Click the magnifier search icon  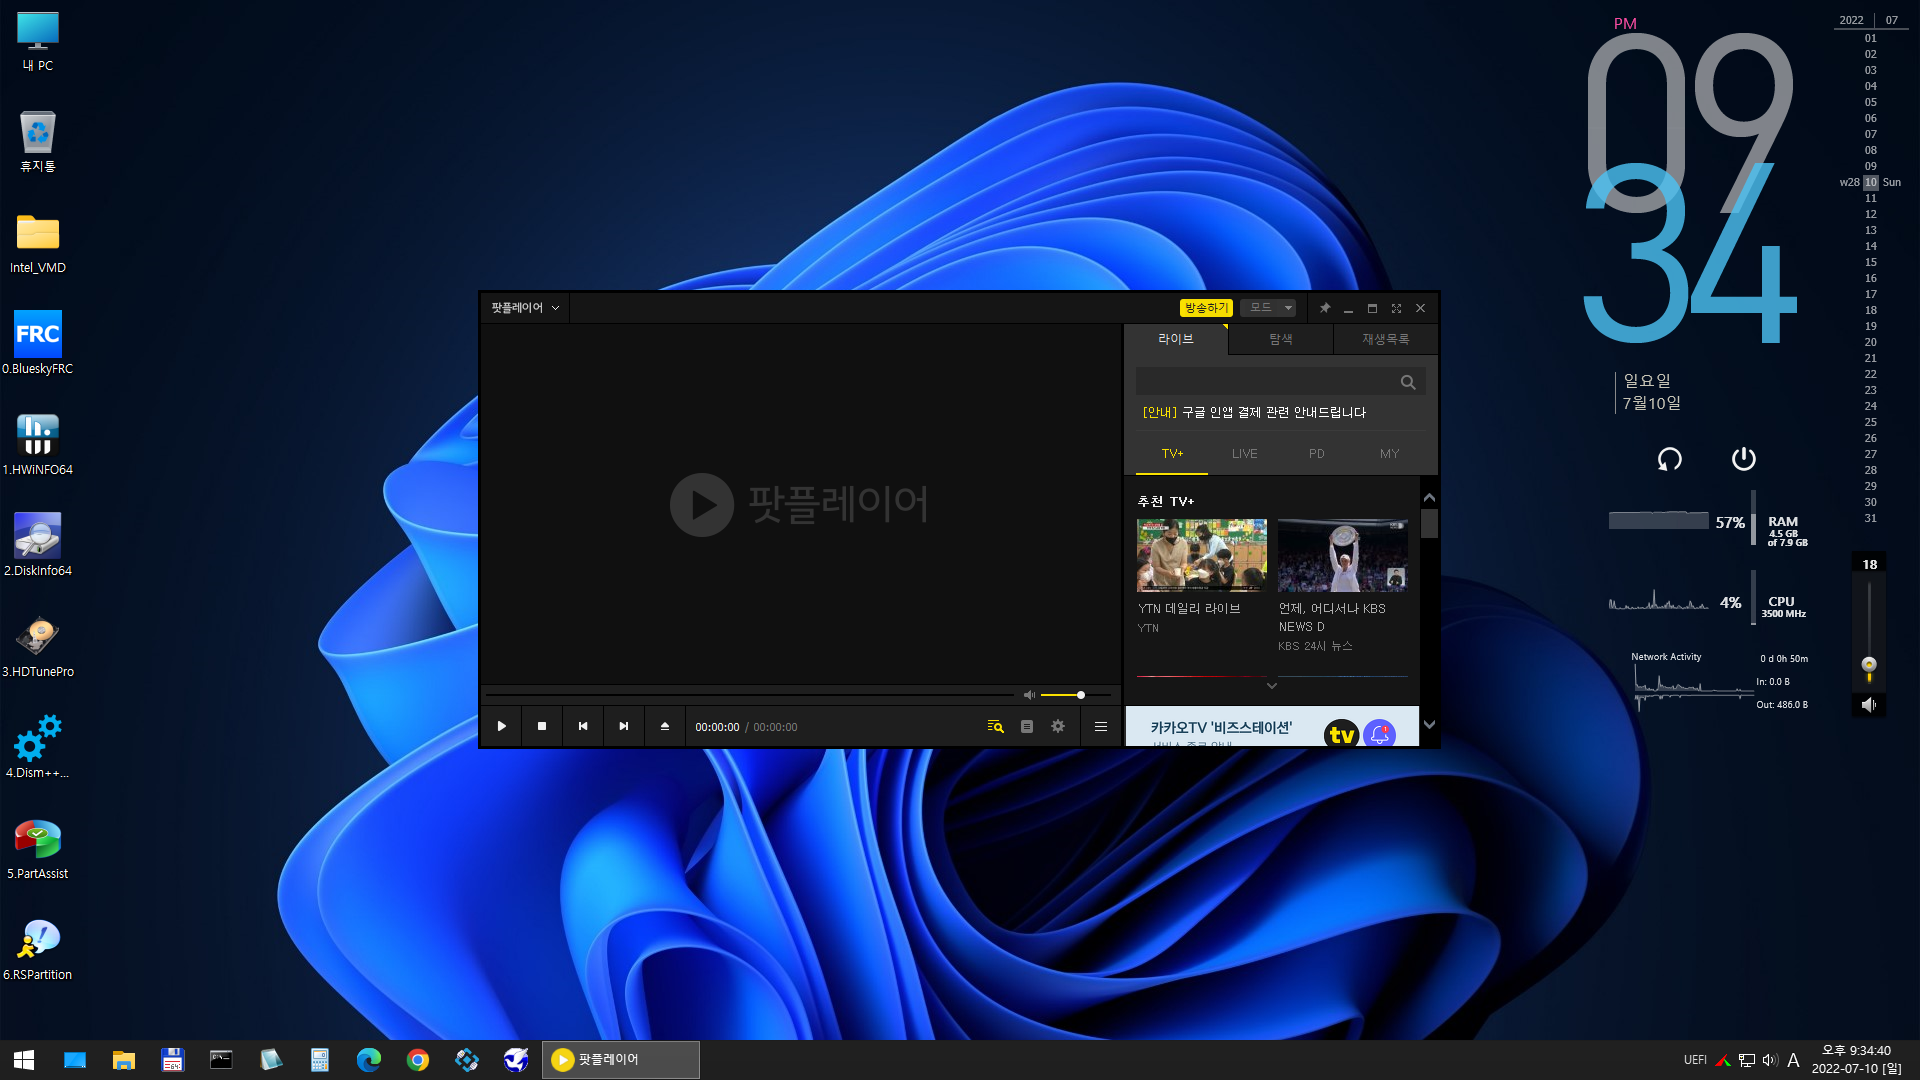pyautogui.click(x=1408, y=382)
